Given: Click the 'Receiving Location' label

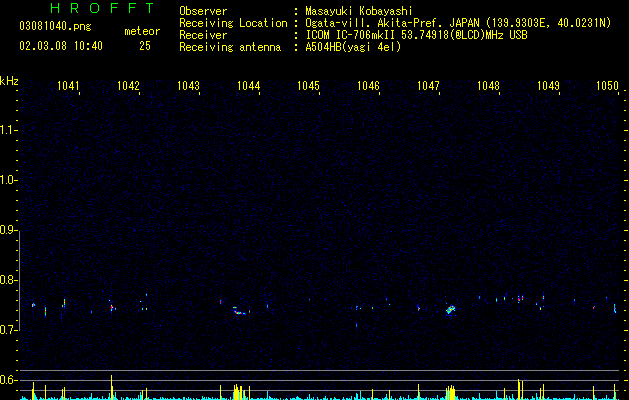Looking at the screenshot, I should tap(233, 23).
